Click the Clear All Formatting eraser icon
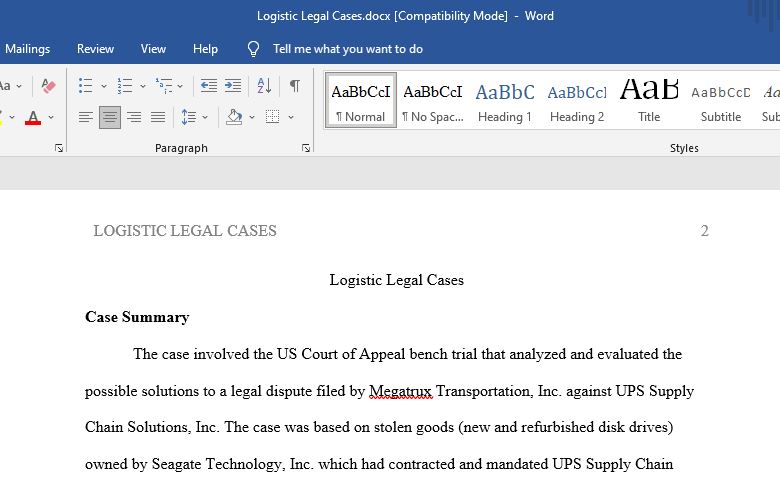This screenshot has width=780, height=478. (x=48, y=86)
